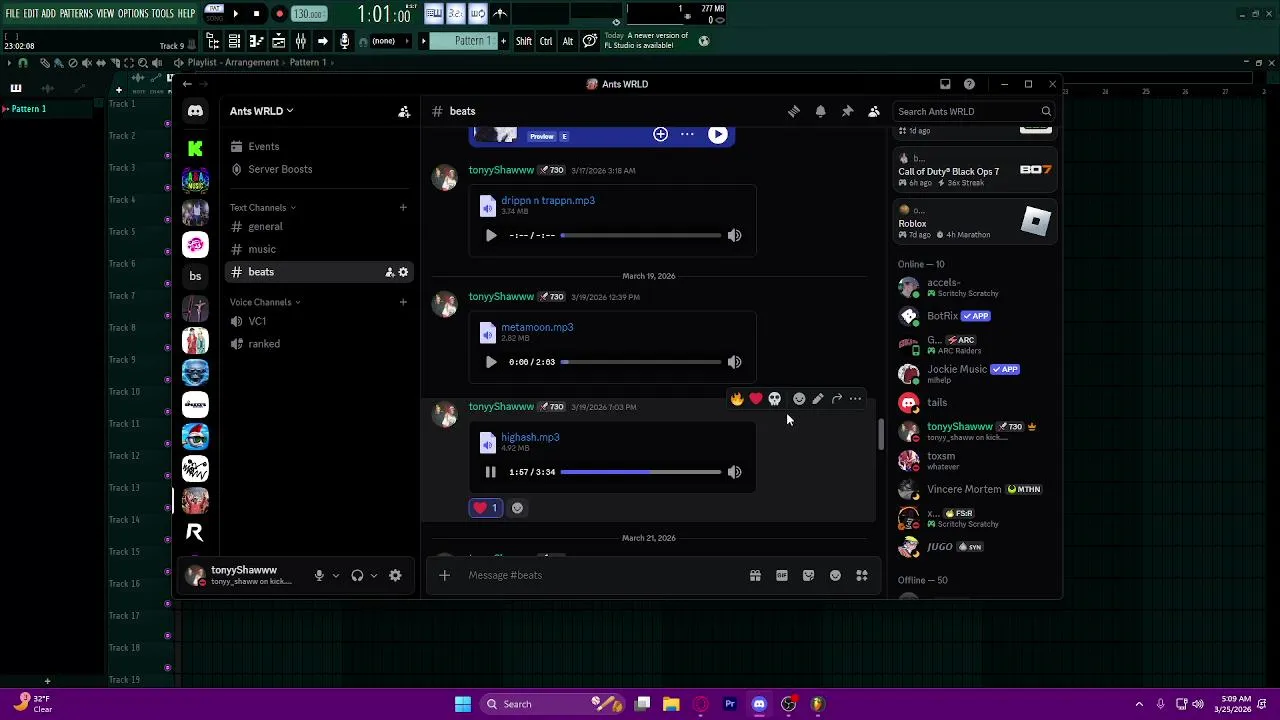Open the highash.mp3 file link
The height and width of the screenshot is (720, 1280).
click(x=530, y=437)
